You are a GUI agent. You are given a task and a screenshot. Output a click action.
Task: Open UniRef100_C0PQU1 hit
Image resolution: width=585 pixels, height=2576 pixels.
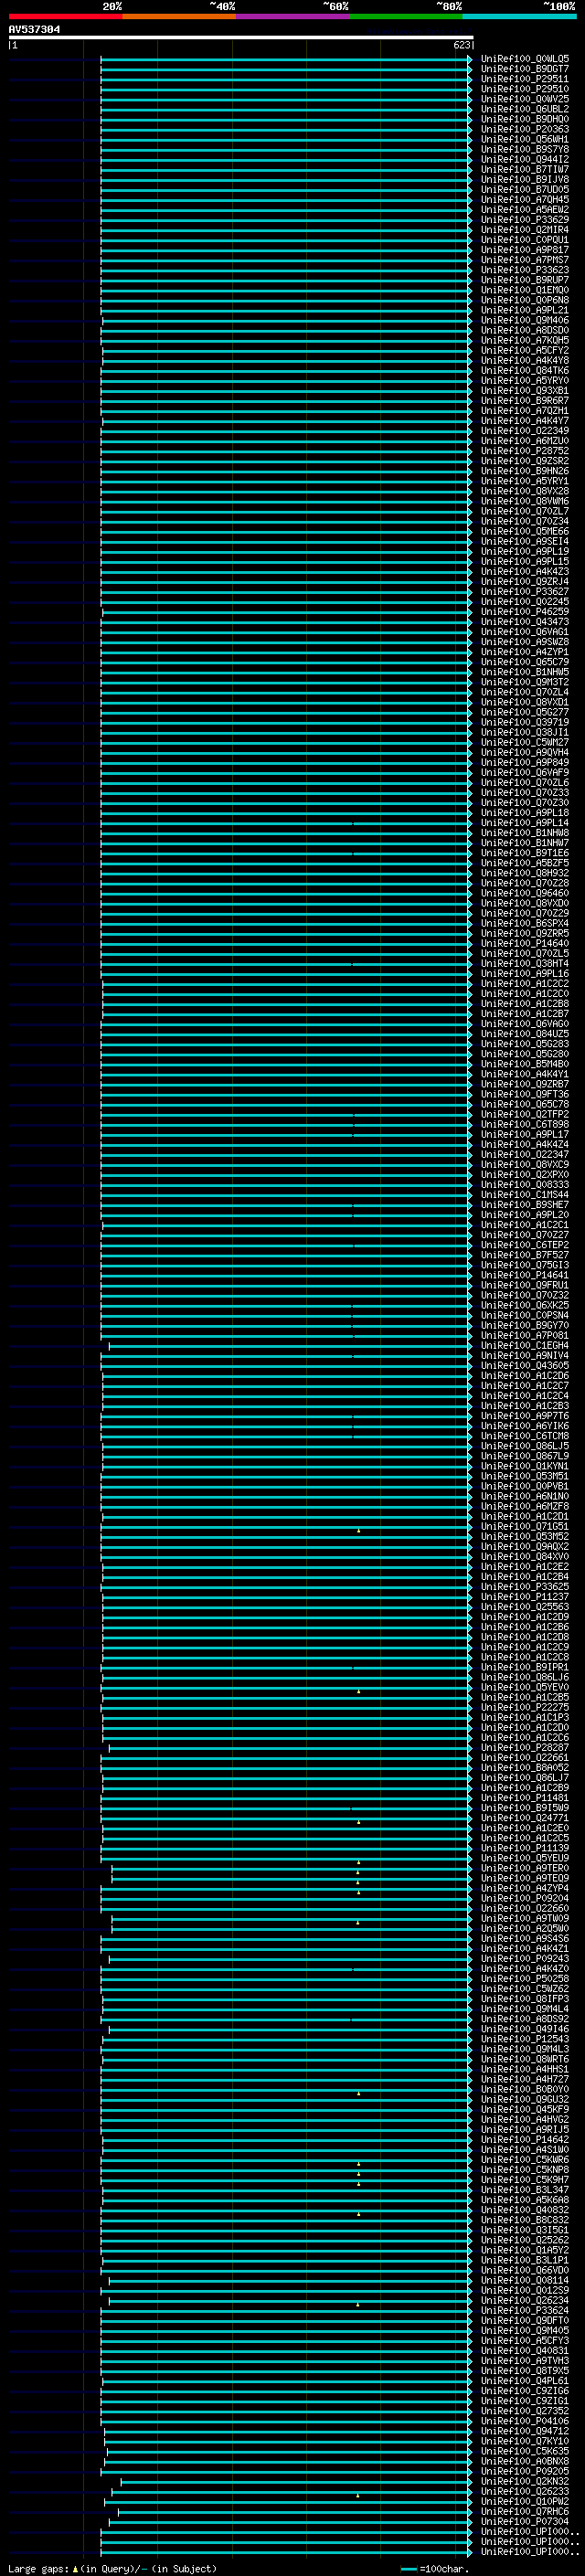525,240
